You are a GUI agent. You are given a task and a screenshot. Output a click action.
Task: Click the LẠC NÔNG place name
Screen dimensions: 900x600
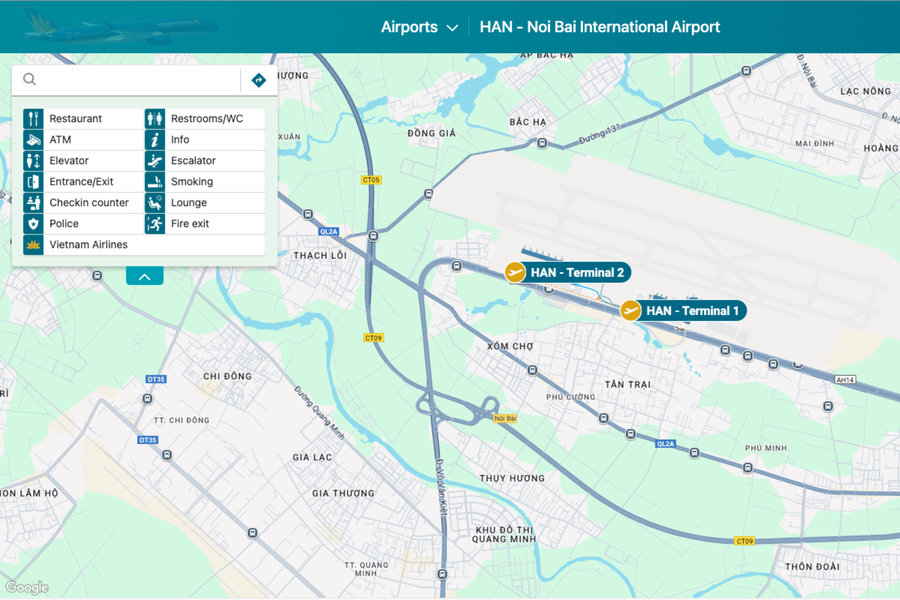866,91
